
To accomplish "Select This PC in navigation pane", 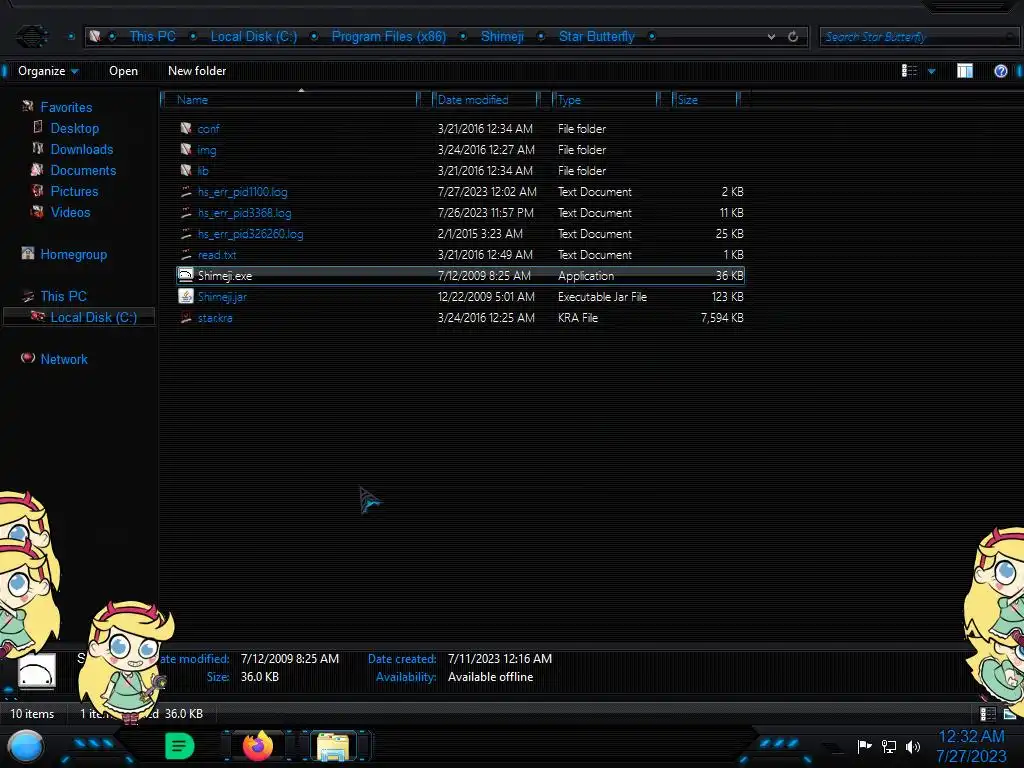I will pos(63,296).
